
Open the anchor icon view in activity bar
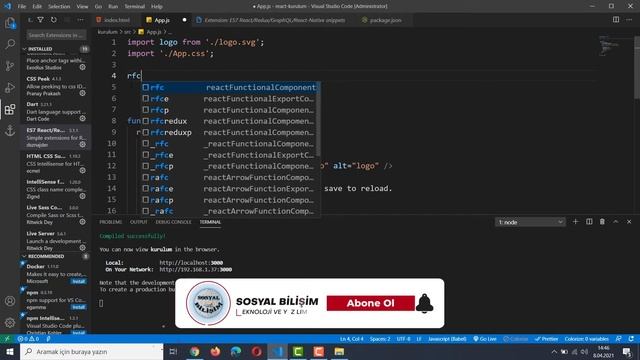(x=10, y=131)
